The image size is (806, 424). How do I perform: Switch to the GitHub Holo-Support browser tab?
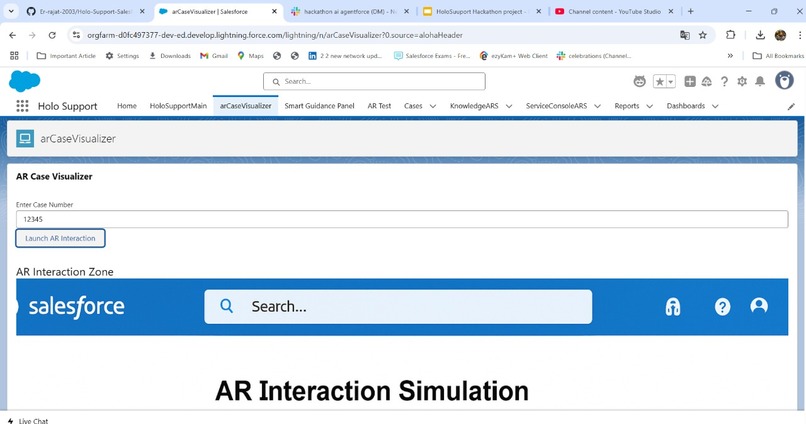[x=87, y=11]
